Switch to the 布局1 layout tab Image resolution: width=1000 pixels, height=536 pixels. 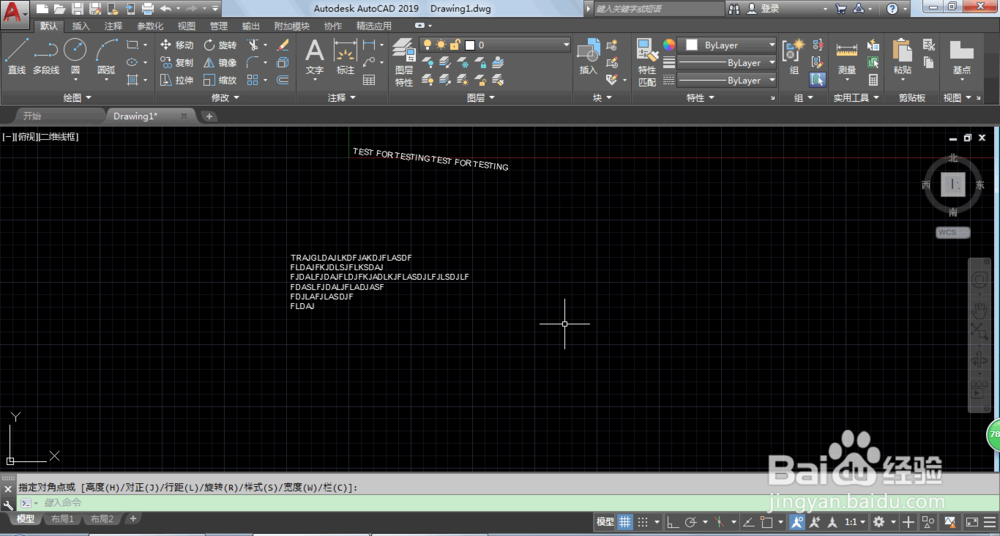click(62, 519)
